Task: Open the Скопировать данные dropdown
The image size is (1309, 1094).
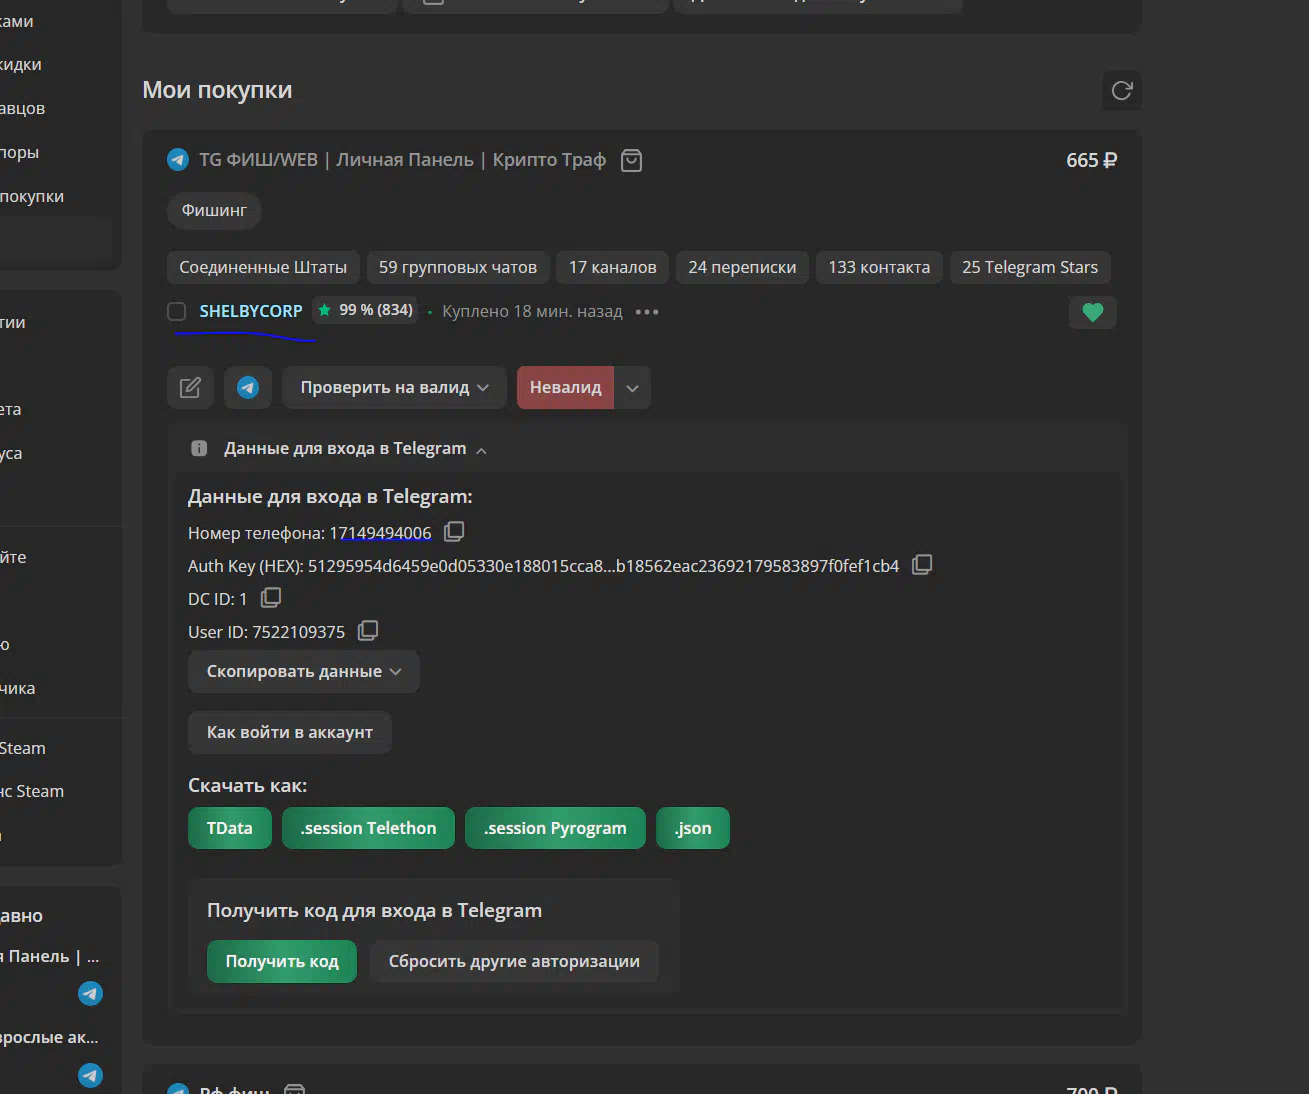Action: pos(304,671)
